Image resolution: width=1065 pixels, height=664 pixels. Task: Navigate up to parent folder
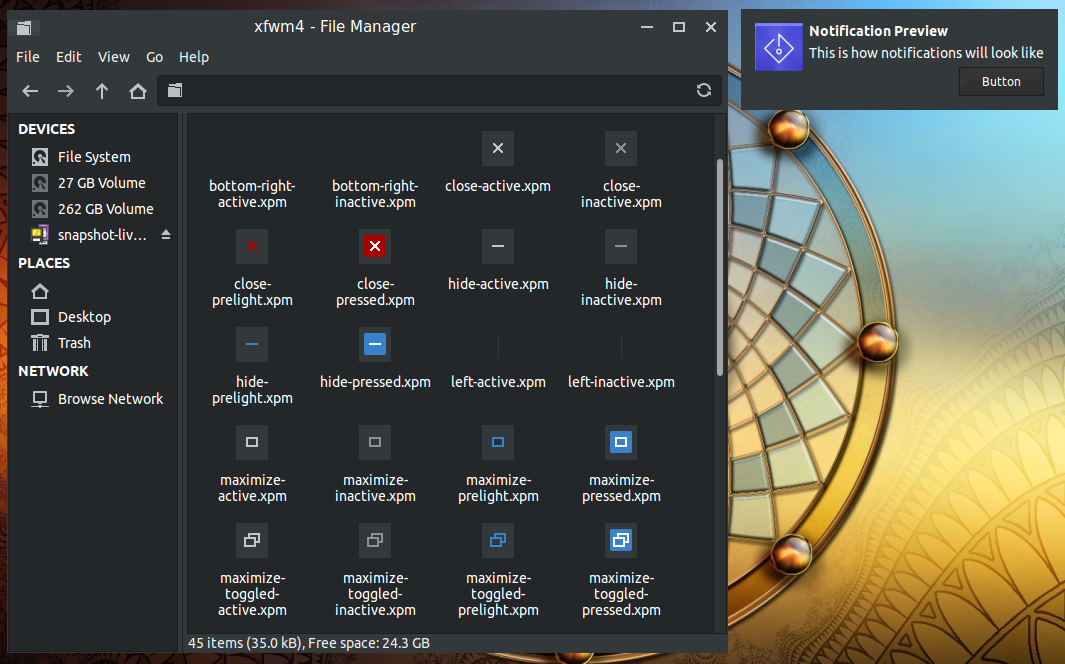[102, 91]
